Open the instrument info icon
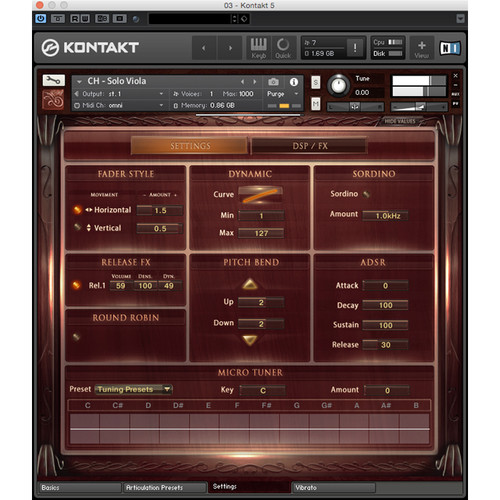 tap(294, 82)
